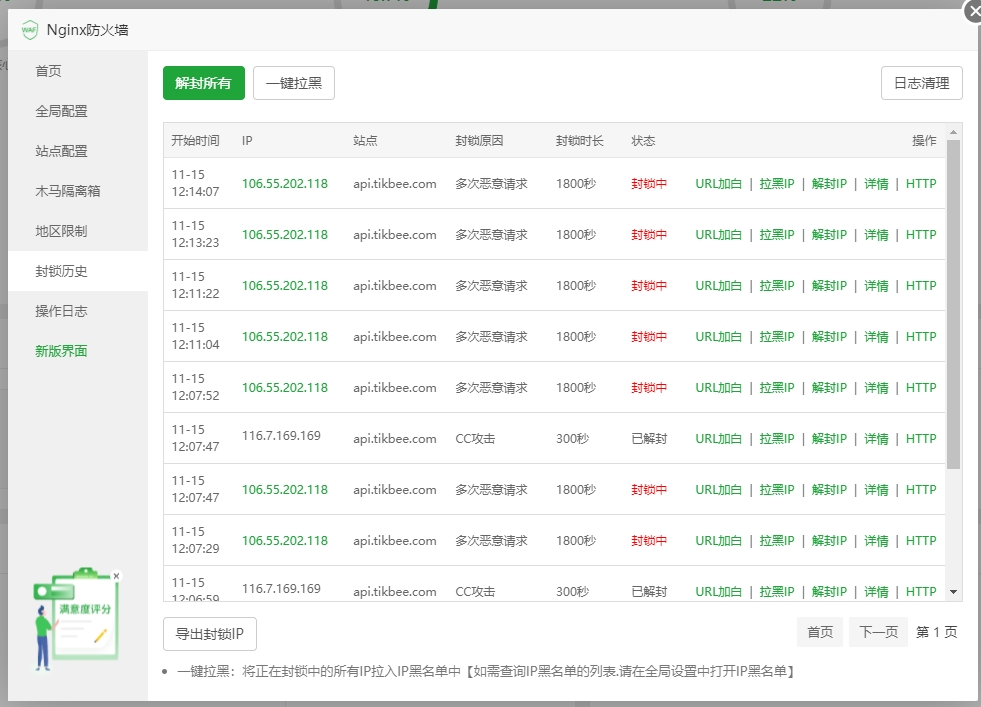The height and width of the screenshot is (707, 981).
Task: Click 已解封 status in the 12:07:47 row
Action: [649, 439]
